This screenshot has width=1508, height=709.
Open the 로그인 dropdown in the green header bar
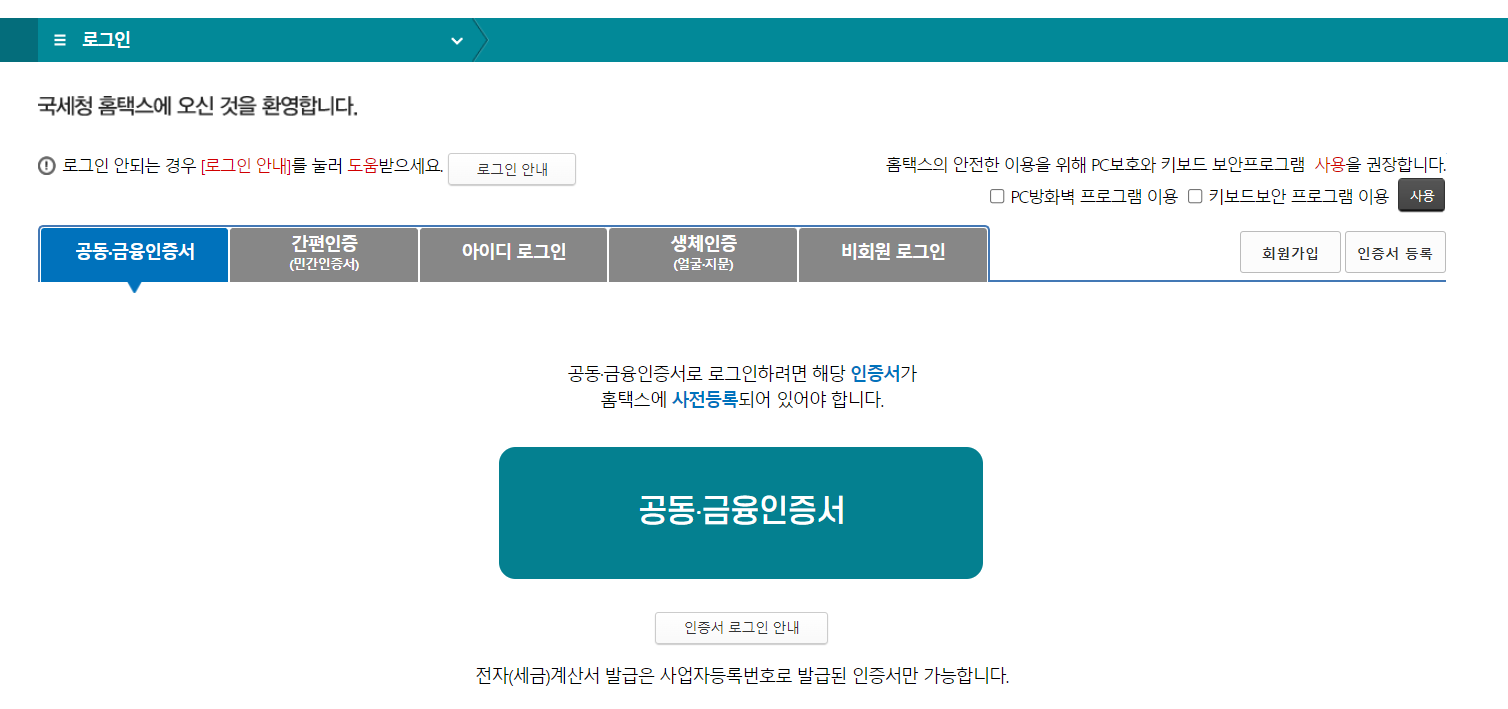tap(458, 41)
